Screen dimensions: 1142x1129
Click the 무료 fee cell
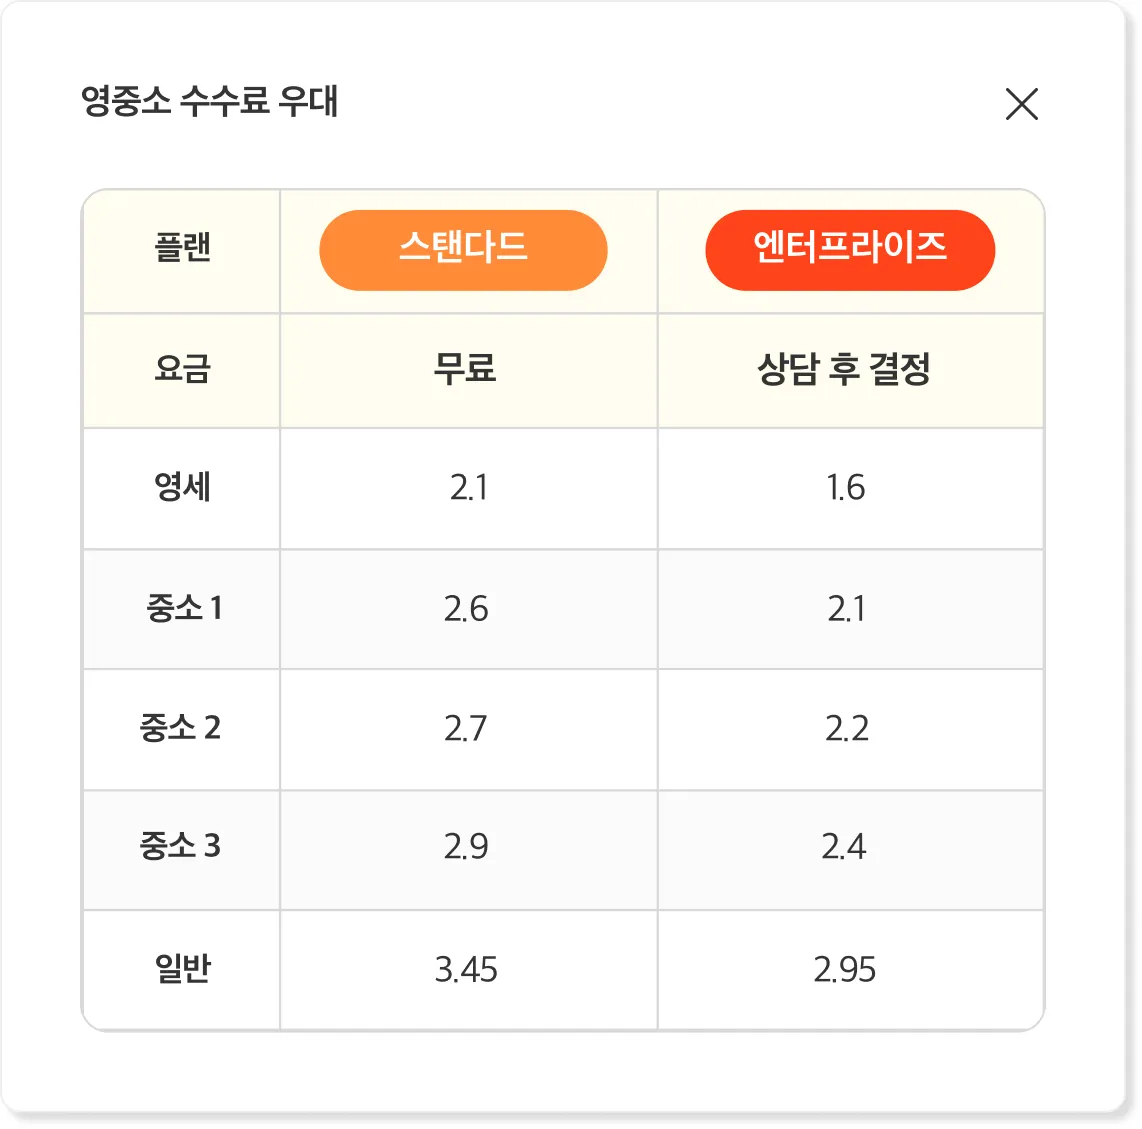[x=465, y=368]
